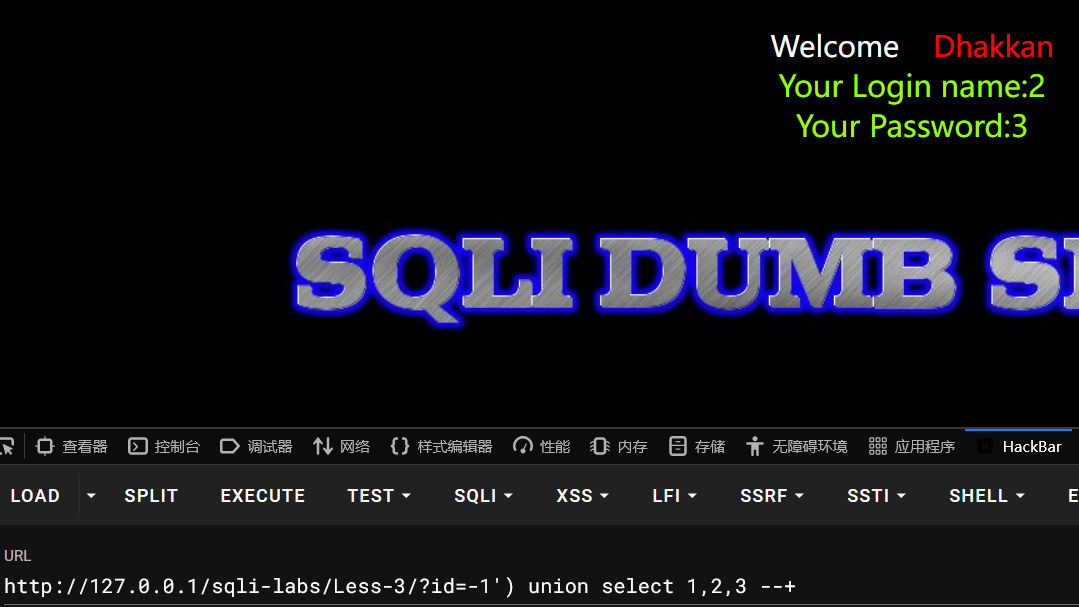Open the SQLI payloads dropdown
Screen dimensions: 1079x607
(x=483, y=495)
